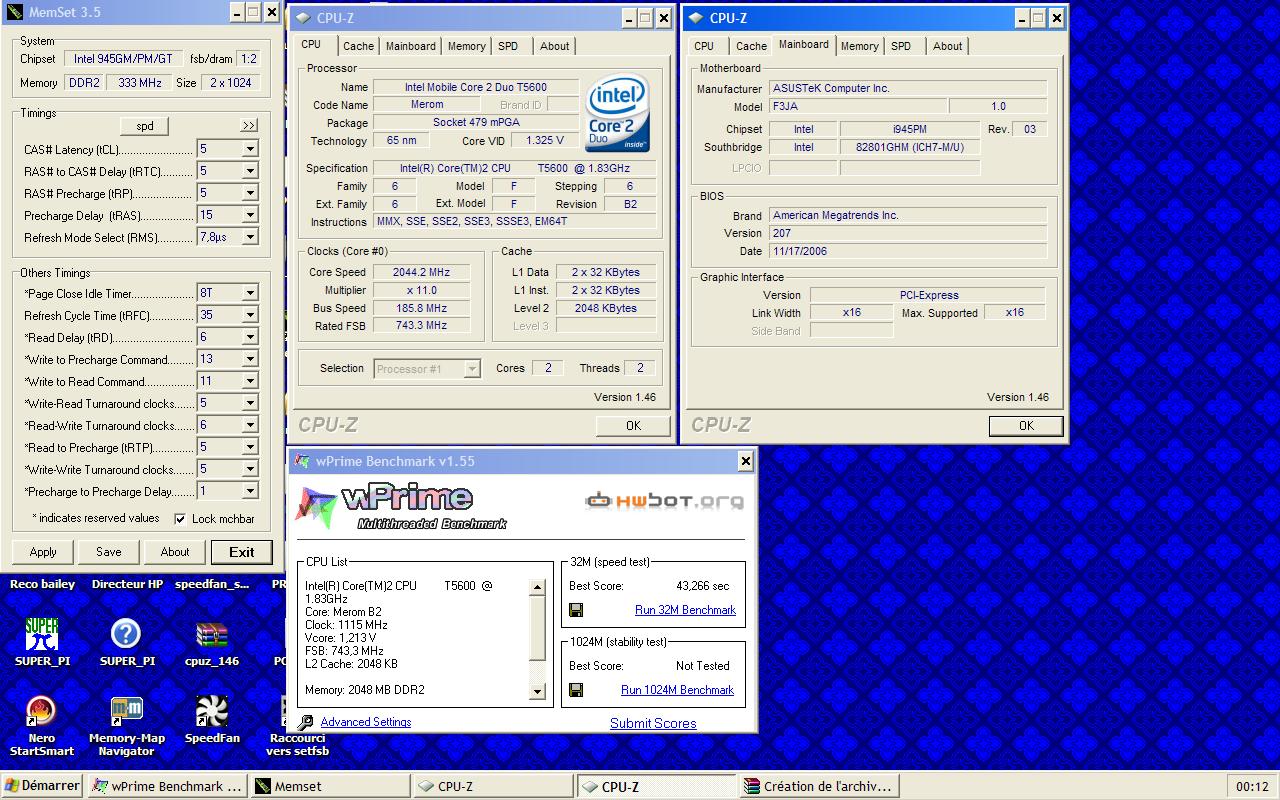
Task: Switch to SPD tab in left CPU-Z window
Action: (508, 46)
